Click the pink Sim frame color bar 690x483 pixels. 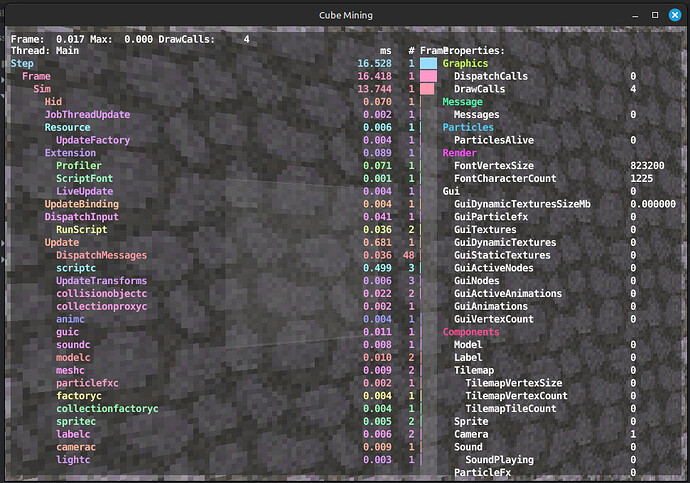pos(428,89)
